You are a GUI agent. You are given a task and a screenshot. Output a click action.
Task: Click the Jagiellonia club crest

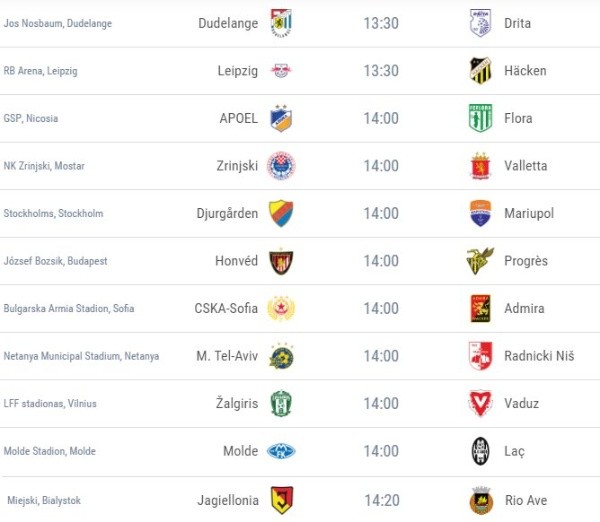pos(281,499)
